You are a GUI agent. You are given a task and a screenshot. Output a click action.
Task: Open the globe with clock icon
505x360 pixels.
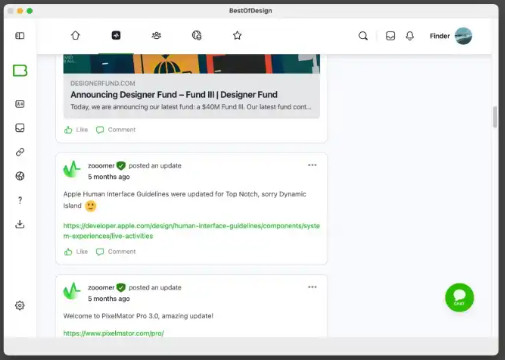(197, 35)
